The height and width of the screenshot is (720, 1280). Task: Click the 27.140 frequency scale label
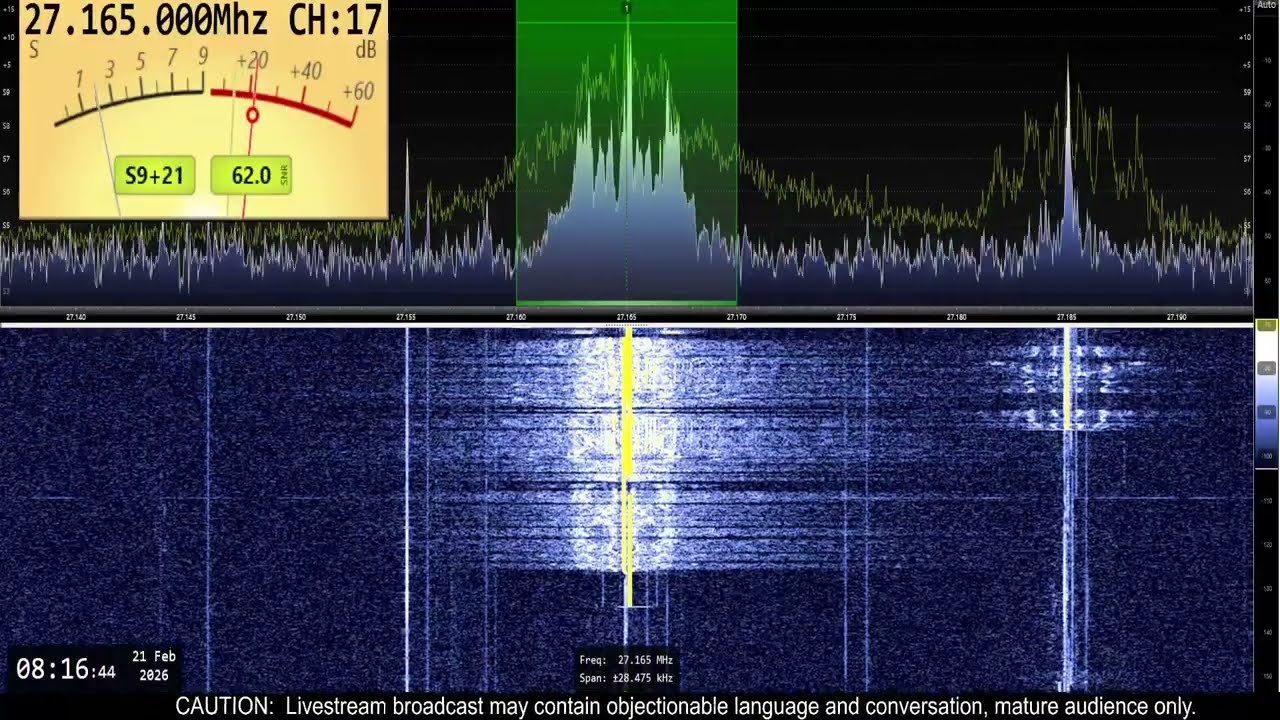[76, 317]
